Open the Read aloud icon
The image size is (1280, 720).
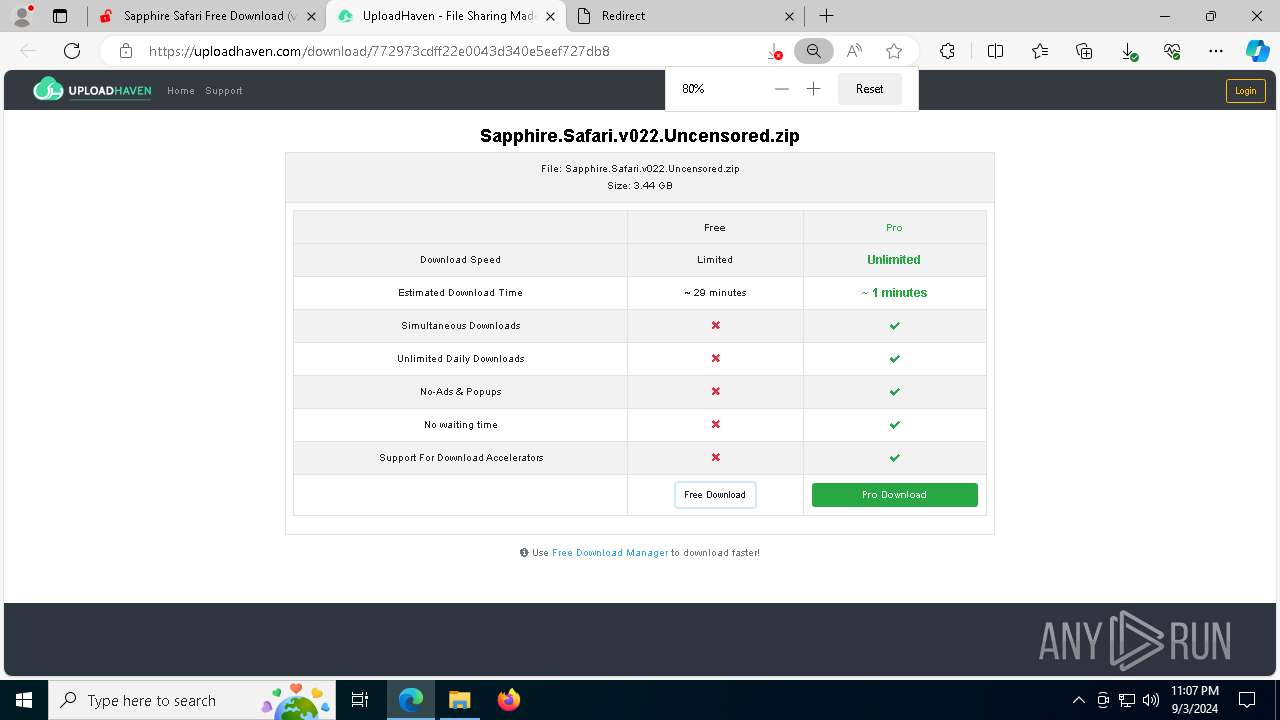point(854,51)
